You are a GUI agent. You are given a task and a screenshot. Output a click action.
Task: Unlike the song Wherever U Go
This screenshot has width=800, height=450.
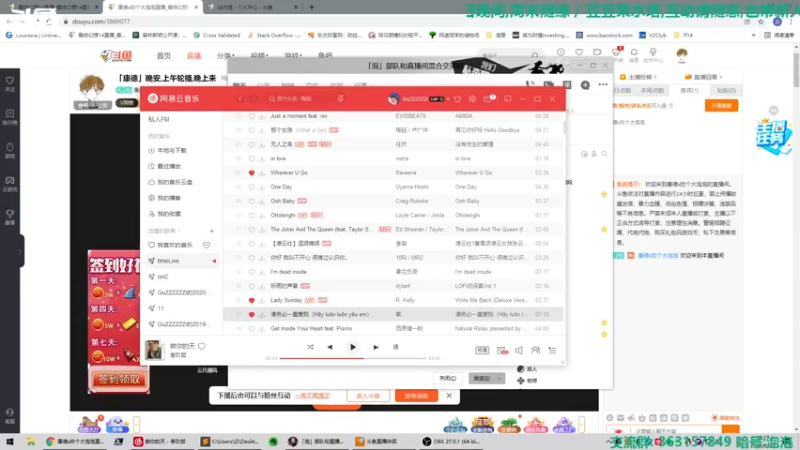(x=252, y=173)
